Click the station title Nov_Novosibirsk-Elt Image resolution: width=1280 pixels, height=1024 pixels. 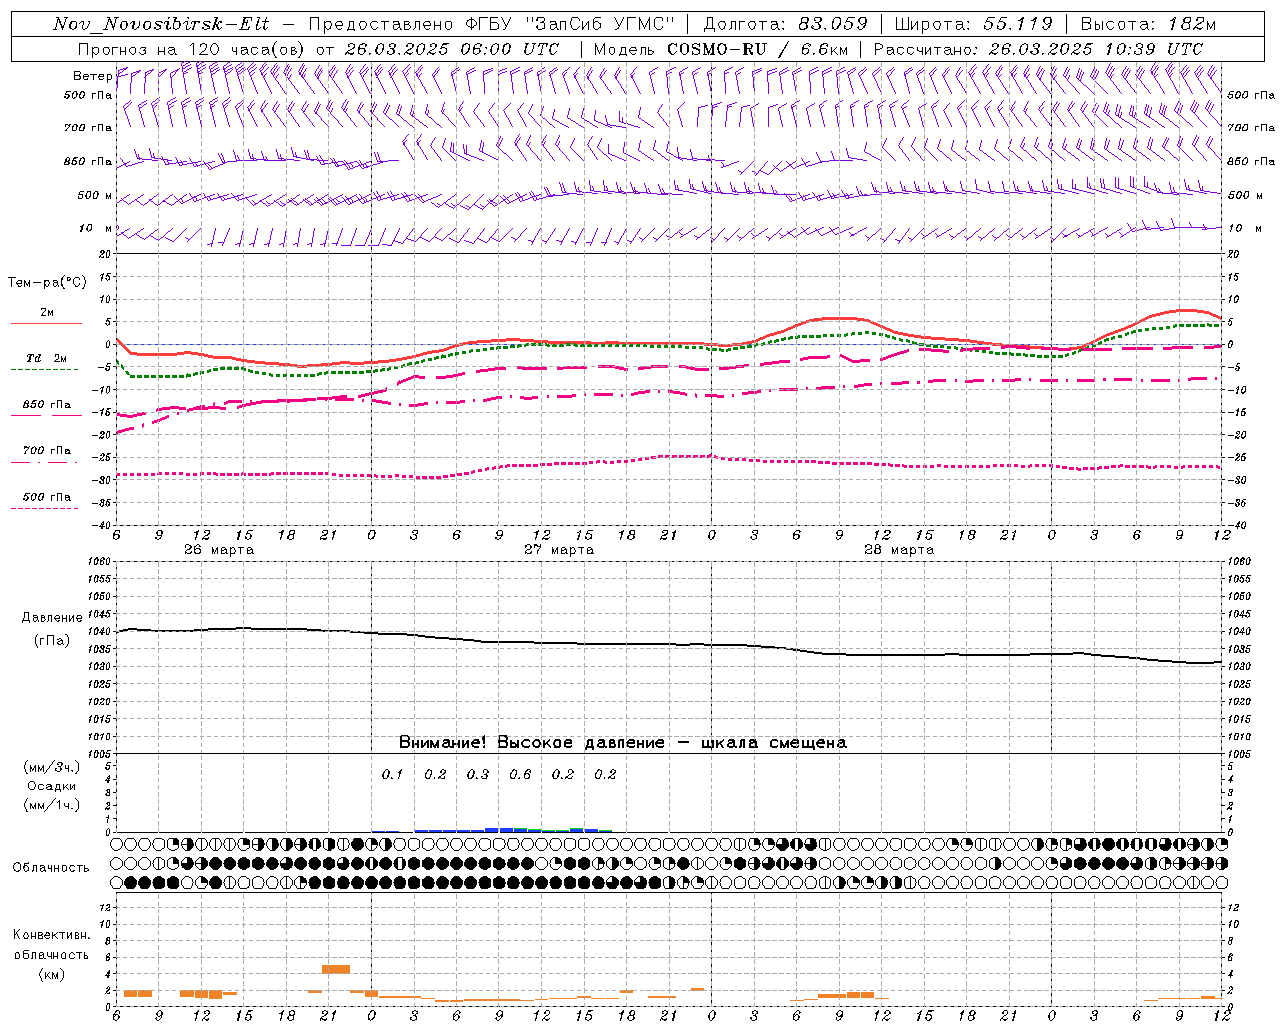pyautogui.click(x=160, y=24)
